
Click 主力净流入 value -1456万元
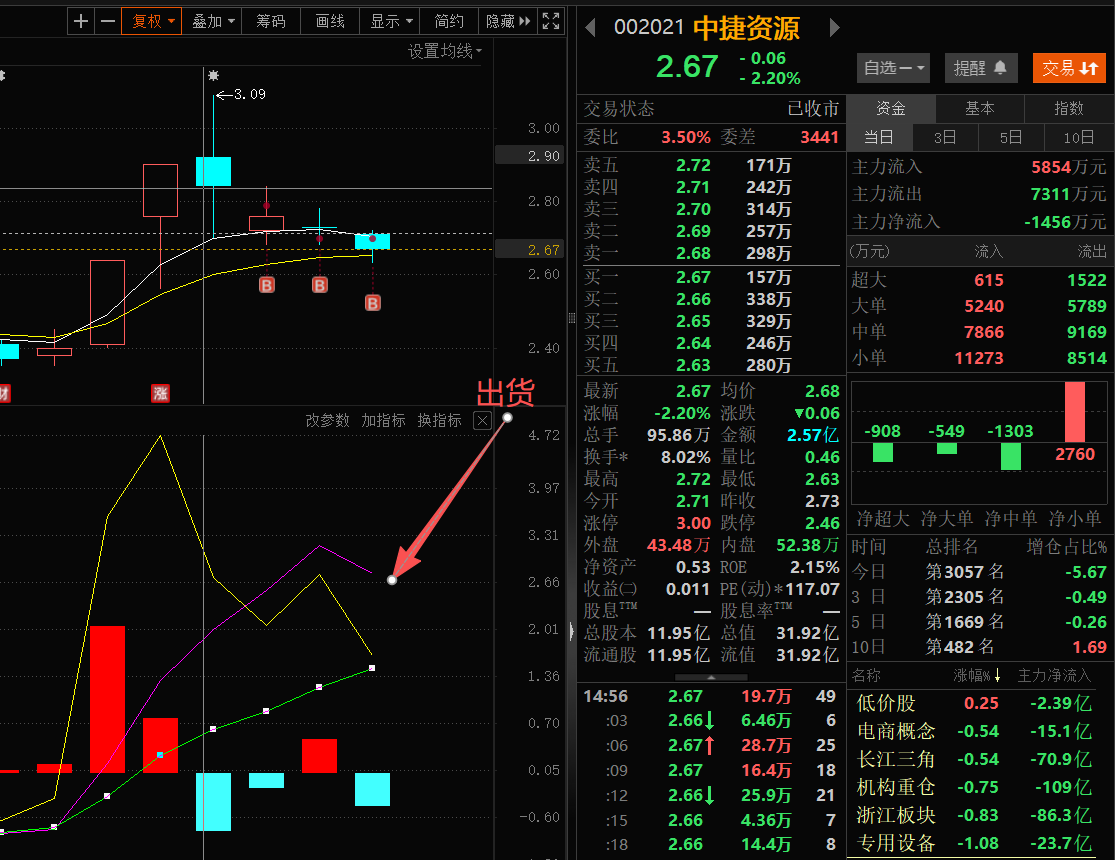1065,222
